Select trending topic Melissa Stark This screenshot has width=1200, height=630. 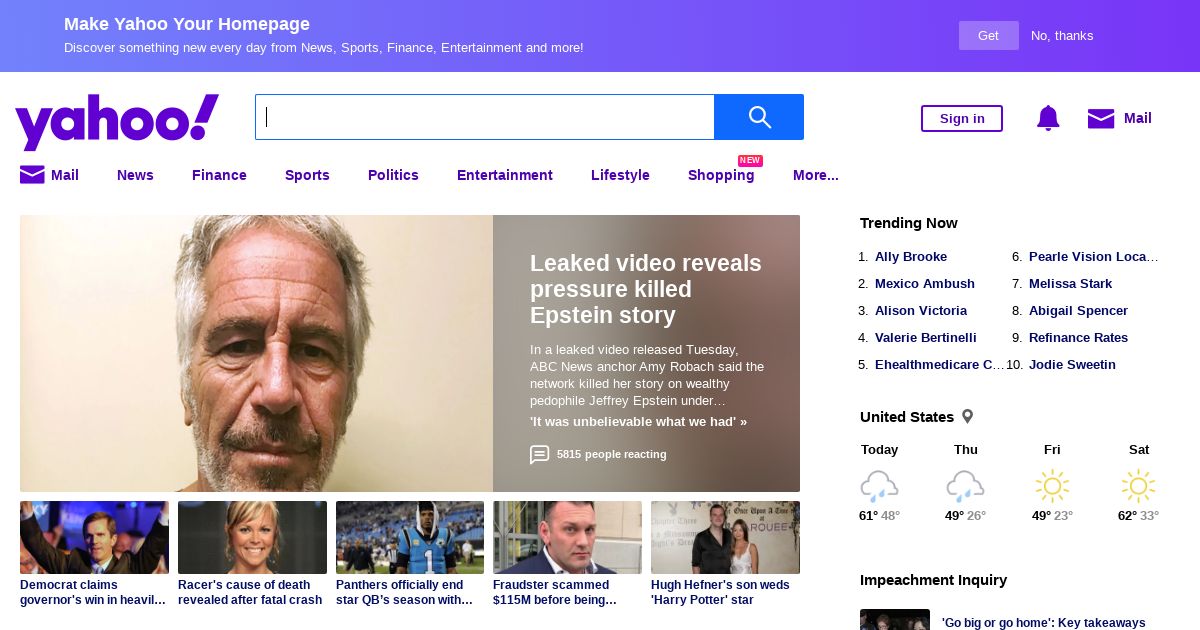pyautogui.click(x=1070, y=283)
